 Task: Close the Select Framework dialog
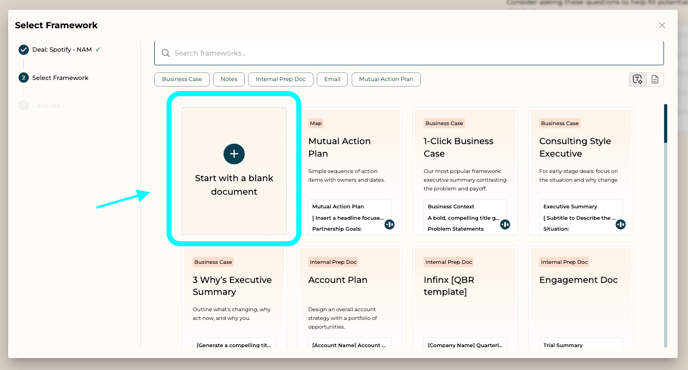click(x=662, y=25)
